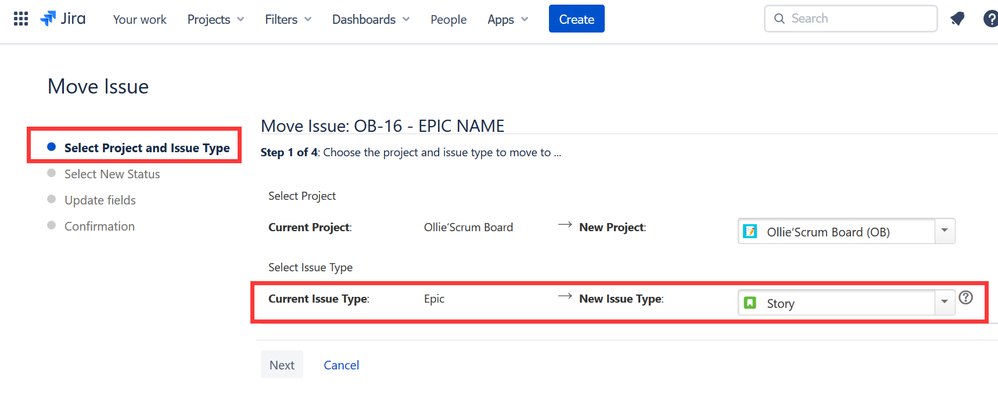The width and height of the screenshot is (998, 395).
Task: Click the 'Move Issue: OB-16 - EPIC NAME' title
Action: (x=383, y=126)
